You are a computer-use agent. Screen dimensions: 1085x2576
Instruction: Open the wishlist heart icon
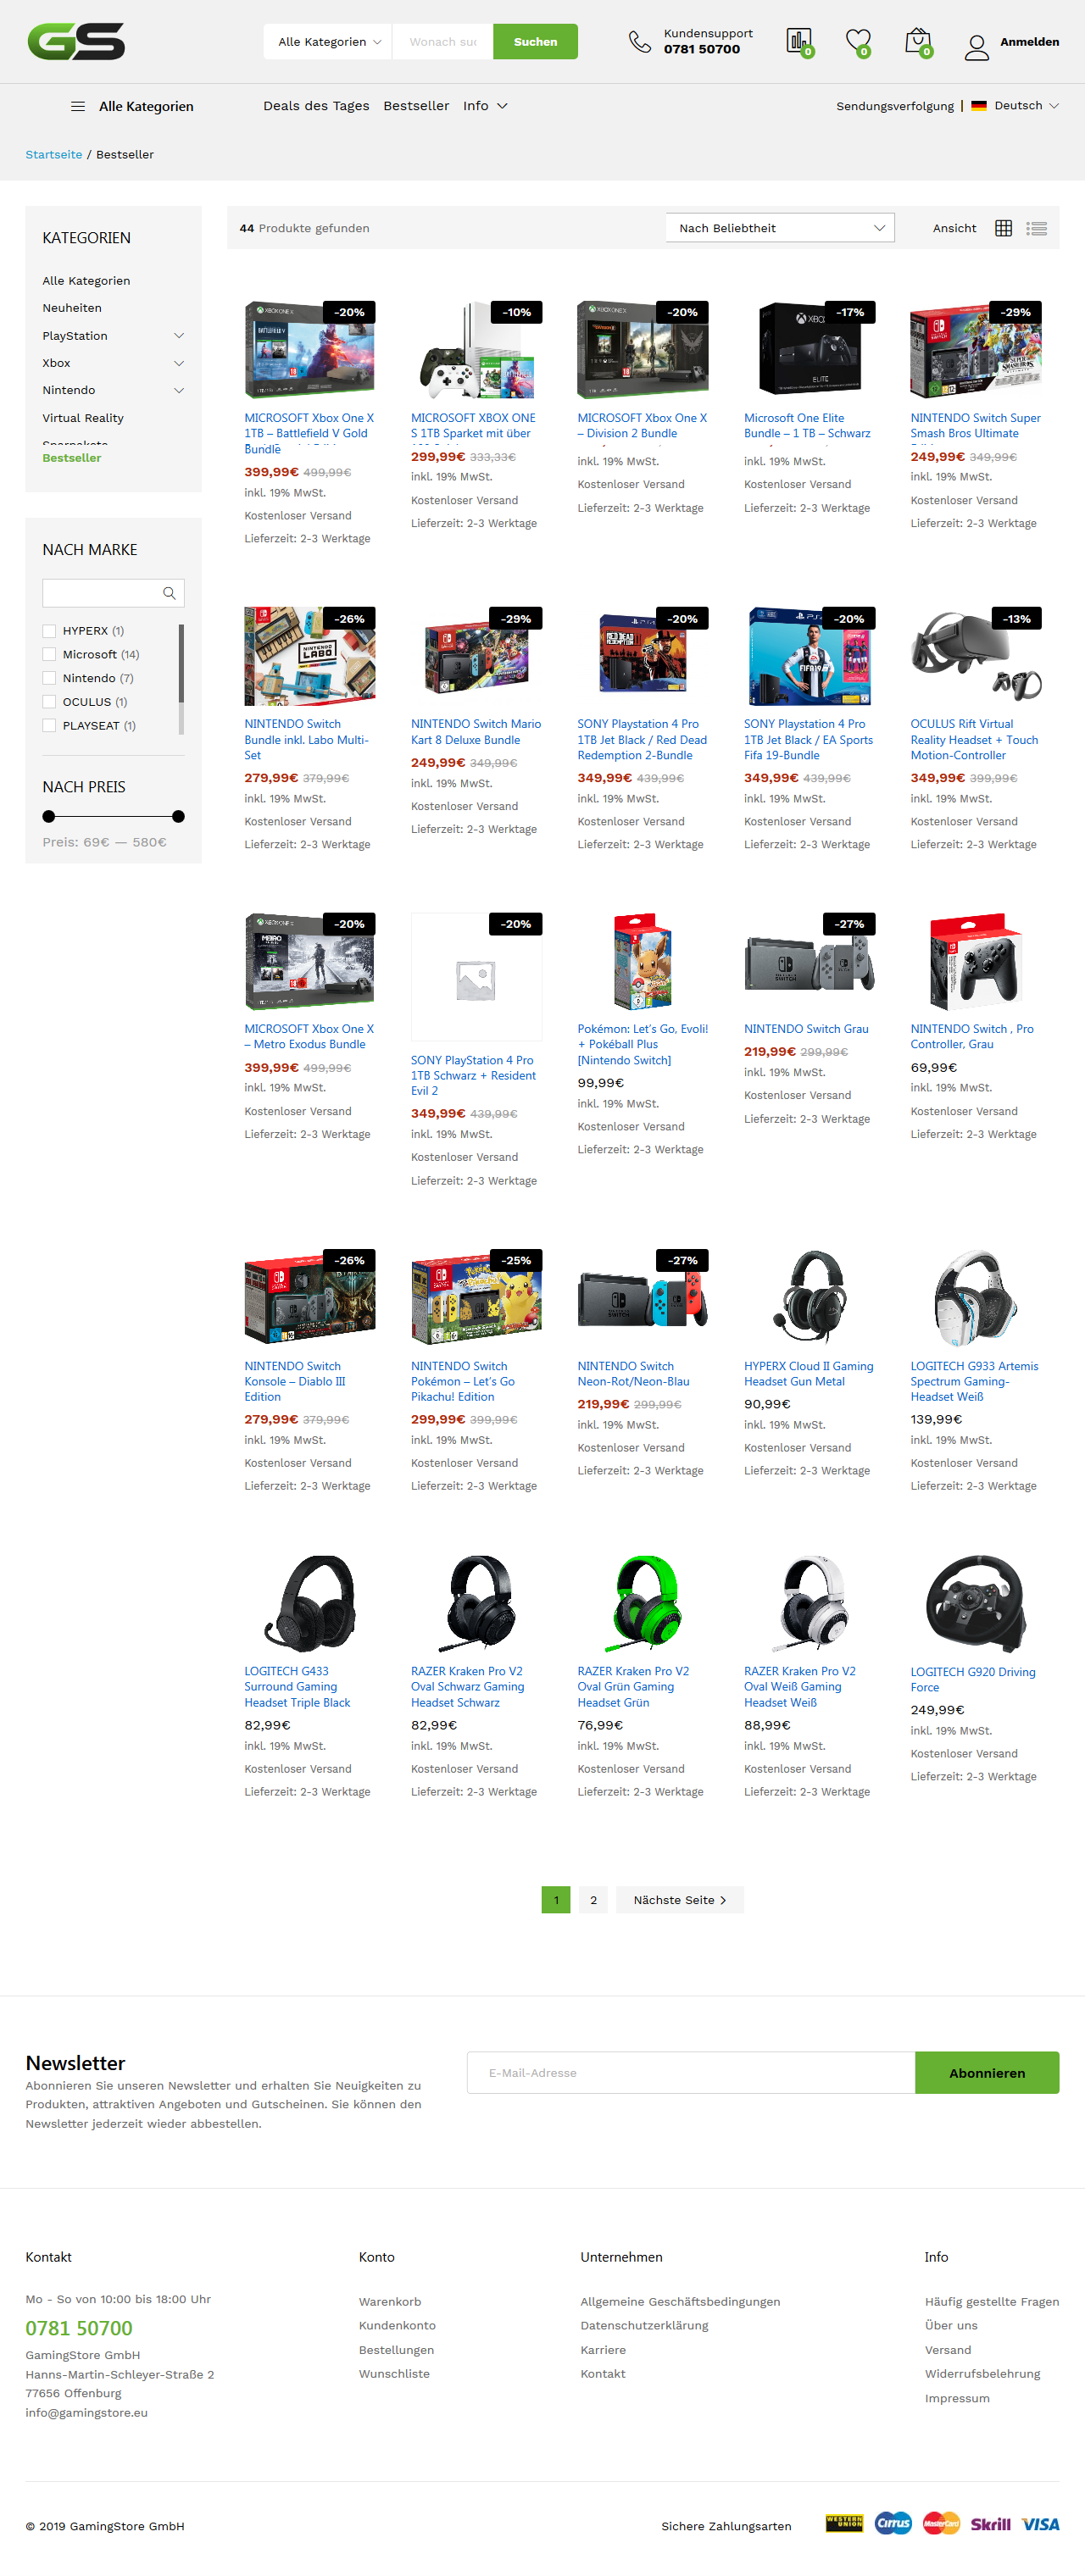click(857, 41)
